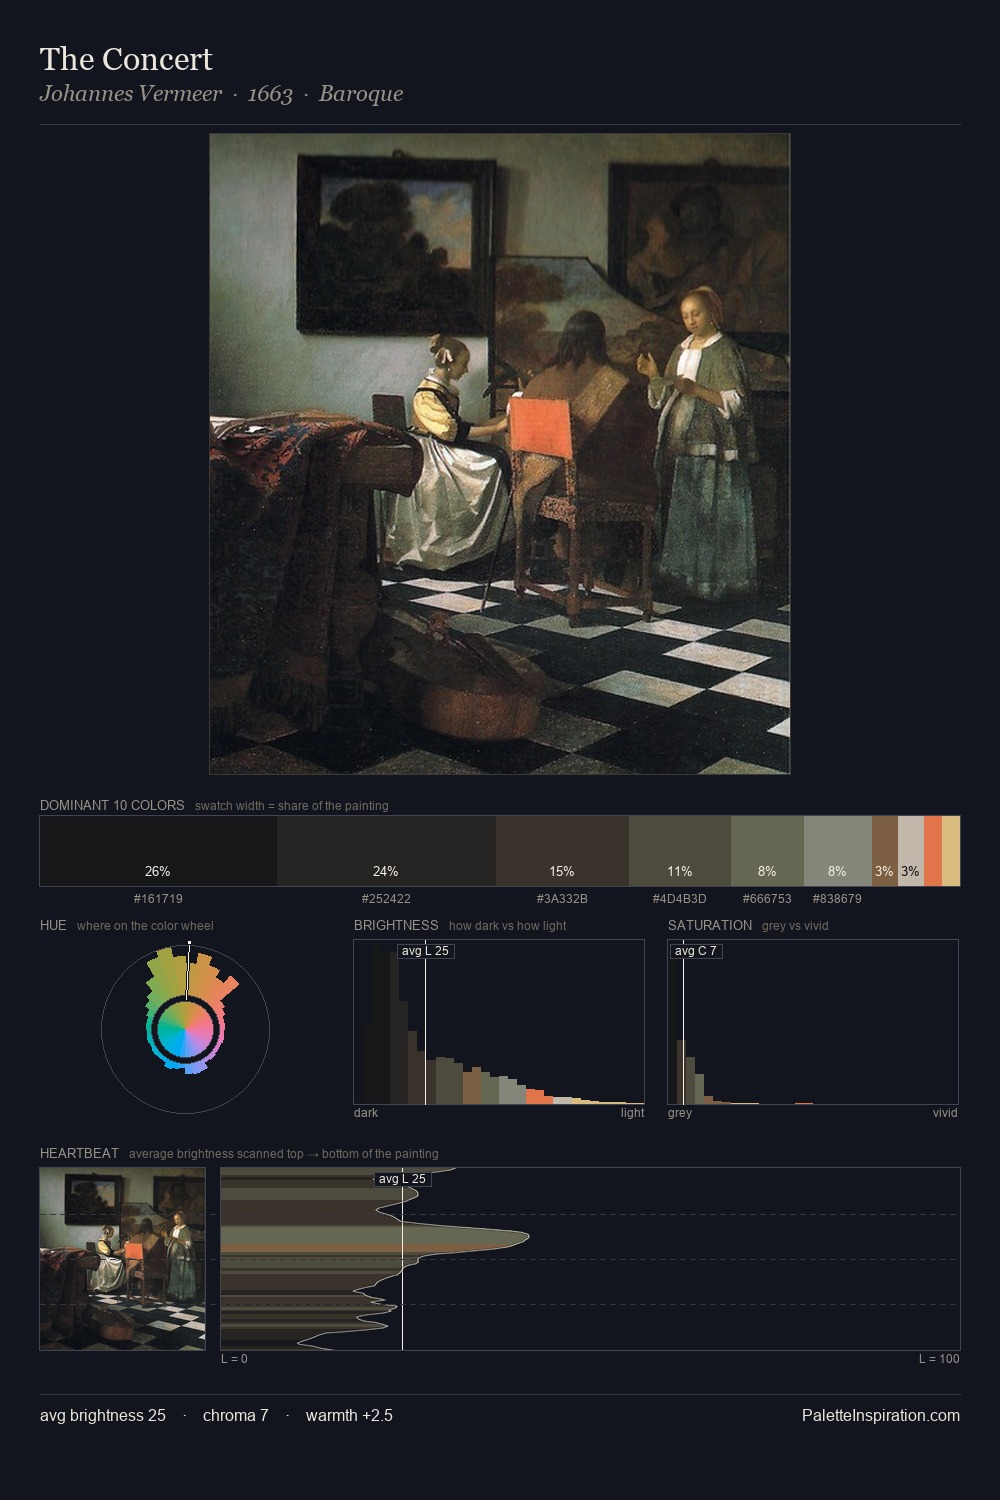Click 'avg brightness 25' in the footer
Viewport: 1000px width, 1500px height.
click(103, 1415)
